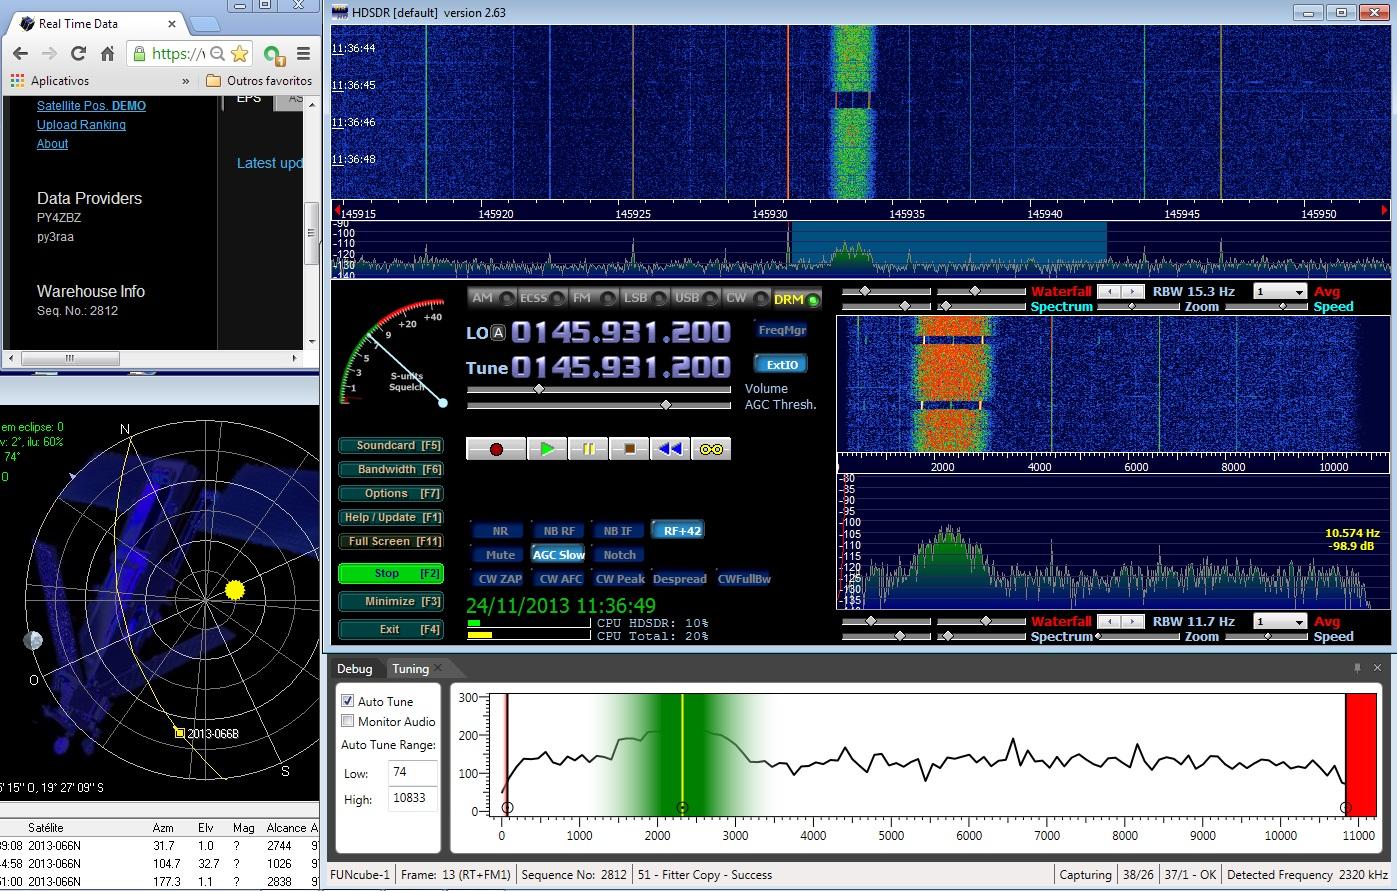Screen dimensions: 1397x891
Task: Open the Aplicativos apps shortcut
Action: [x=50, y=81]
